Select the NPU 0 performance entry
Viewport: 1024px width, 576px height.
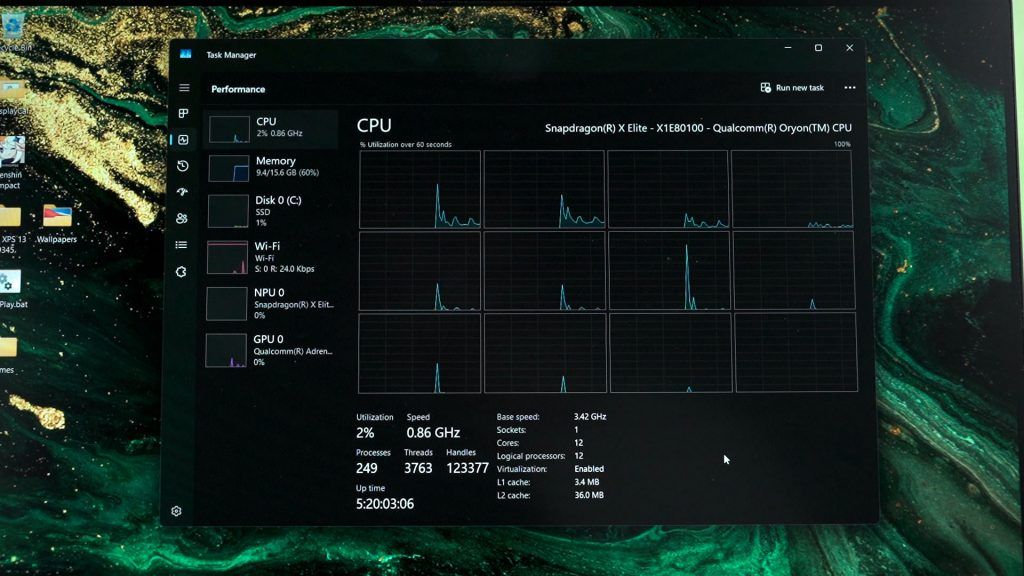click(271, 303)
